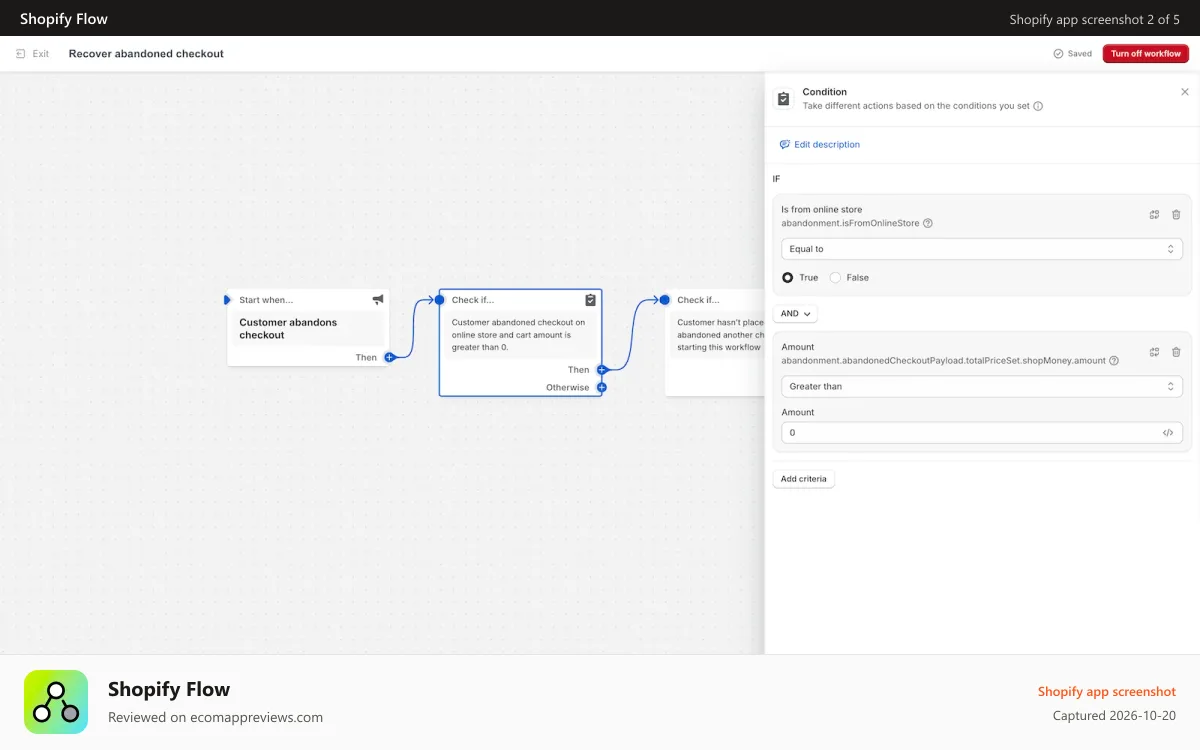Open info tooltip next to condition description
The height and width of the screenshot is (750, 1200).
point(1038,106)
